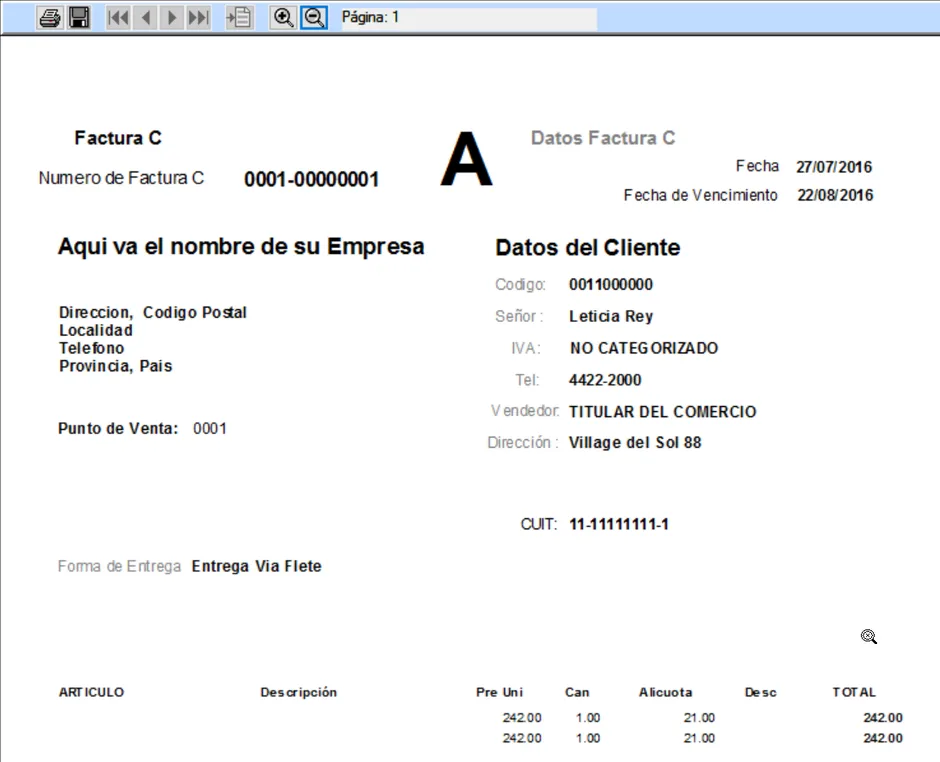Select due date 22/08/2016
This screenshot has height=762, width=940.
click(835, 195)
